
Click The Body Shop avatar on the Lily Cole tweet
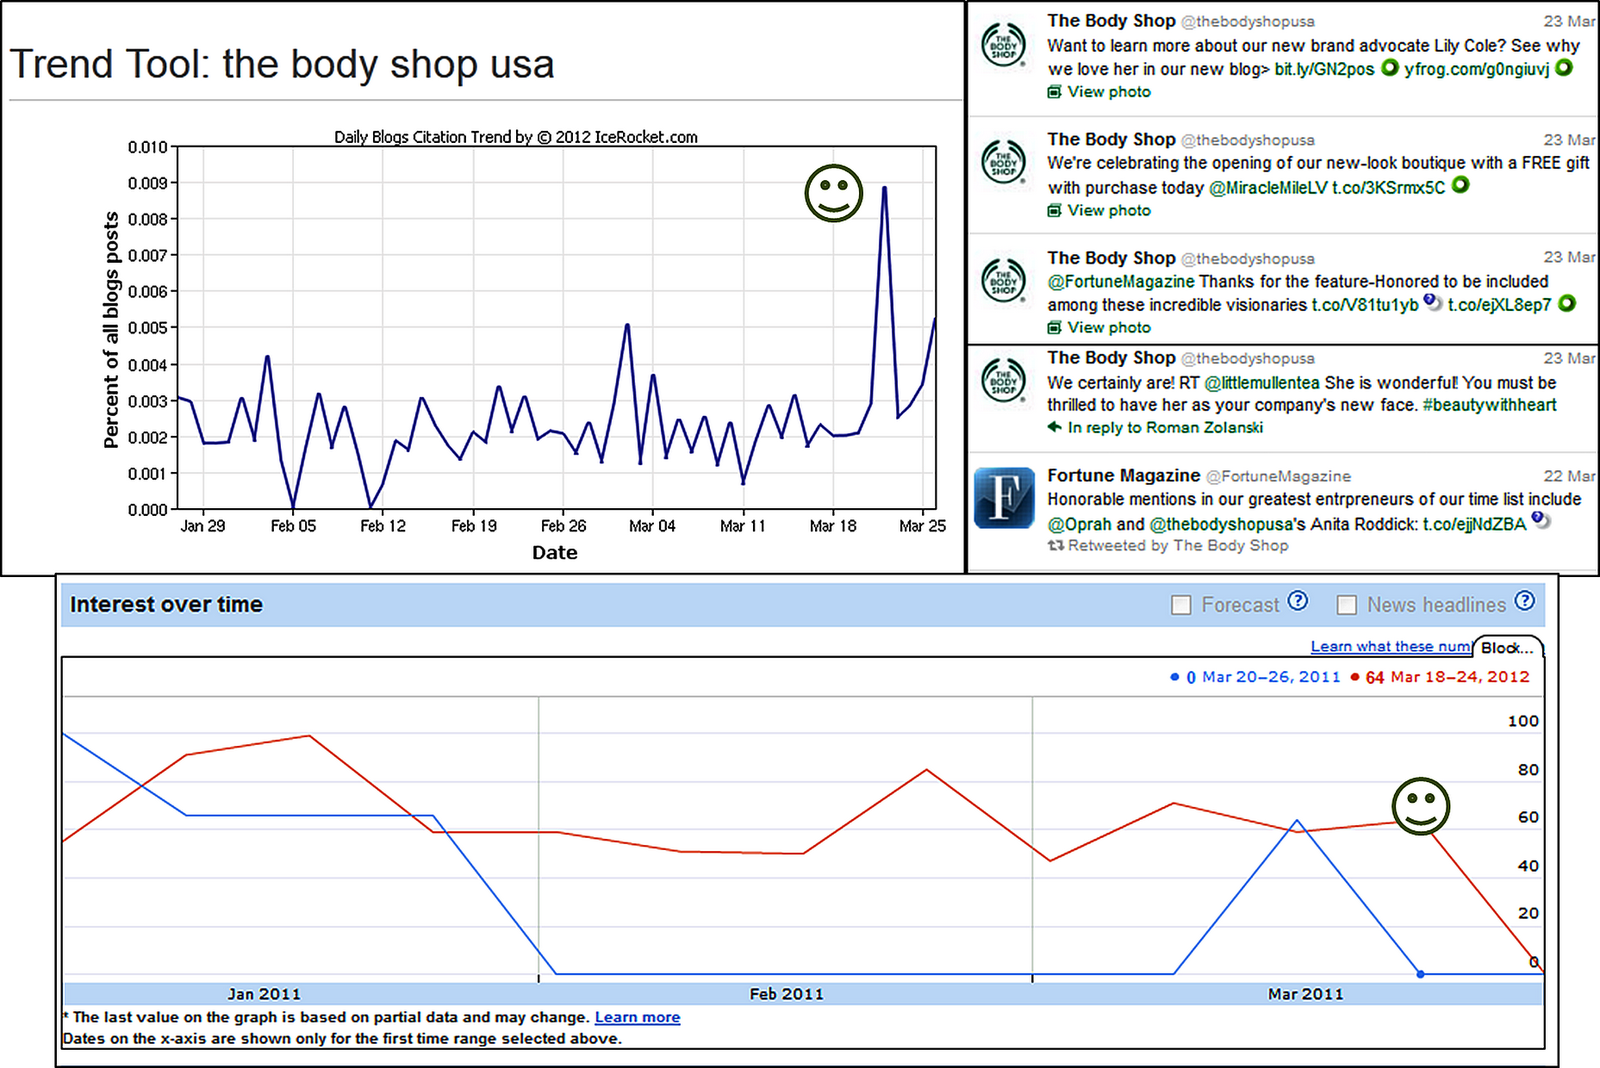coord(1003,46)
